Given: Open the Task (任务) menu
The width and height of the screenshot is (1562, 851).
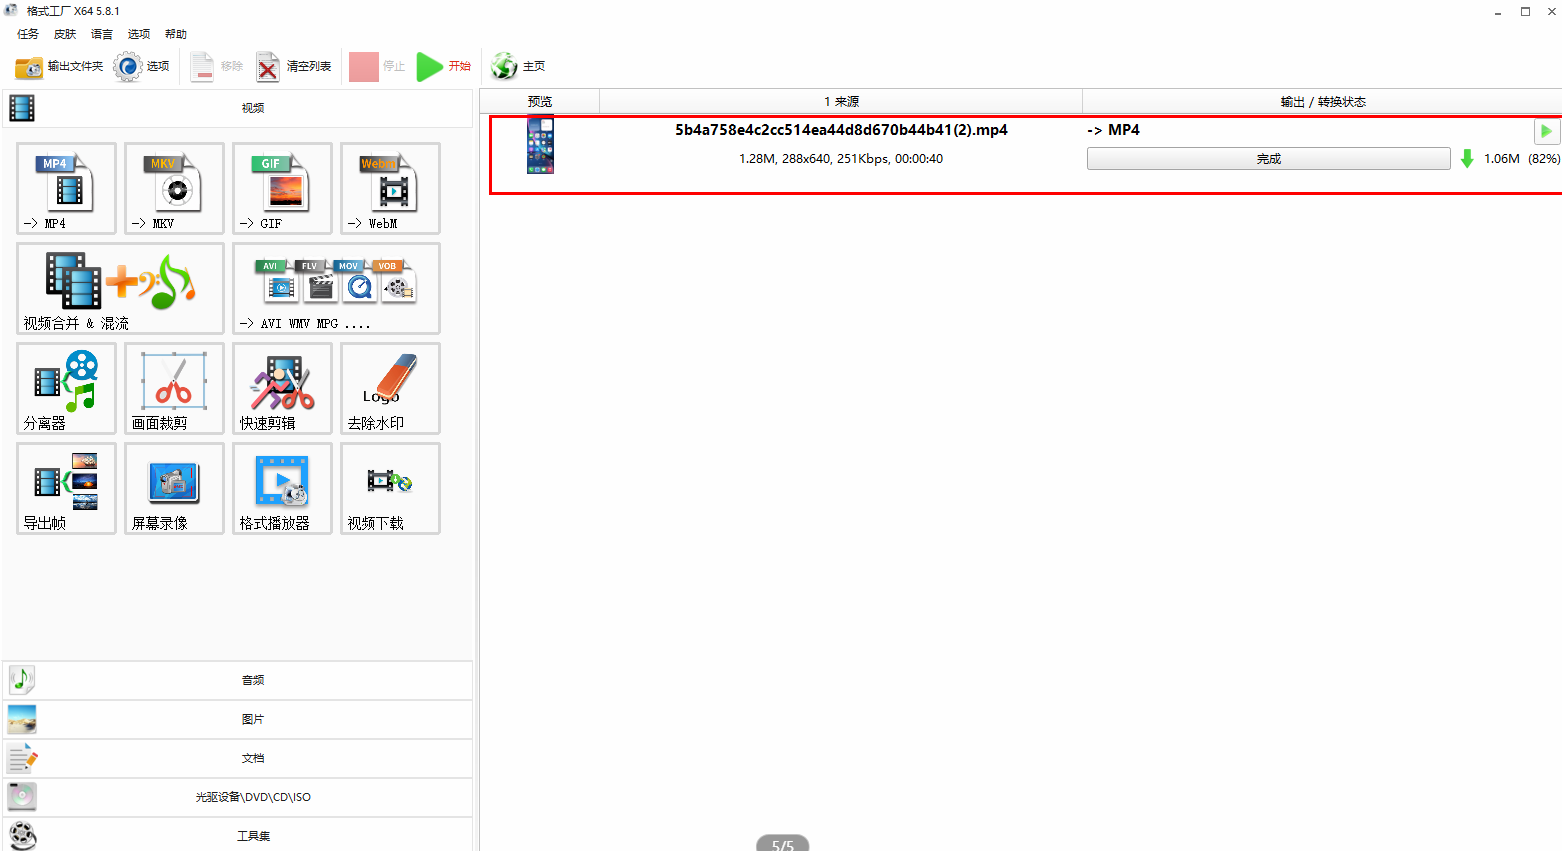Looking at the screenshot, I should (28, 34).
